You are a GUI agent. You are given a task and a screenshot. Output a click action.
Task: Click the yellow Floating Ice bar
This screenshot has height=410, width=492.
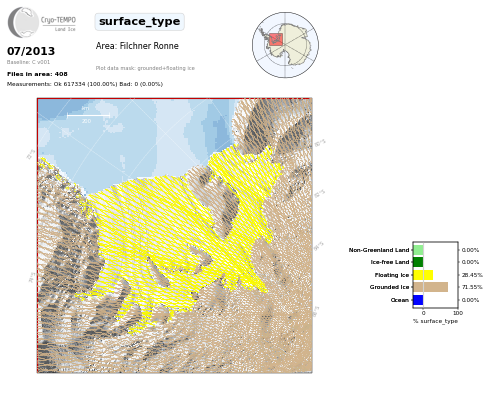tap(423, 275)
